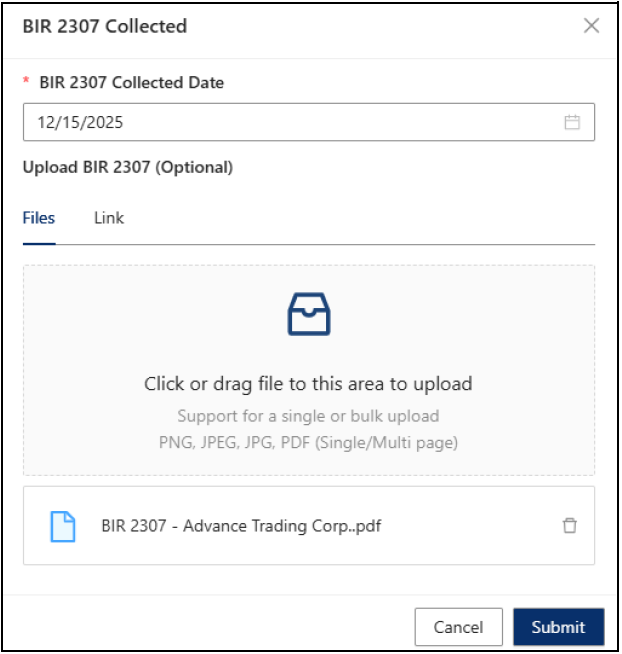Click 'PNG, JPEG, JPG, PDF' supported formats text
Viewport: 622px width, 654px height.
tap(308, 443)
